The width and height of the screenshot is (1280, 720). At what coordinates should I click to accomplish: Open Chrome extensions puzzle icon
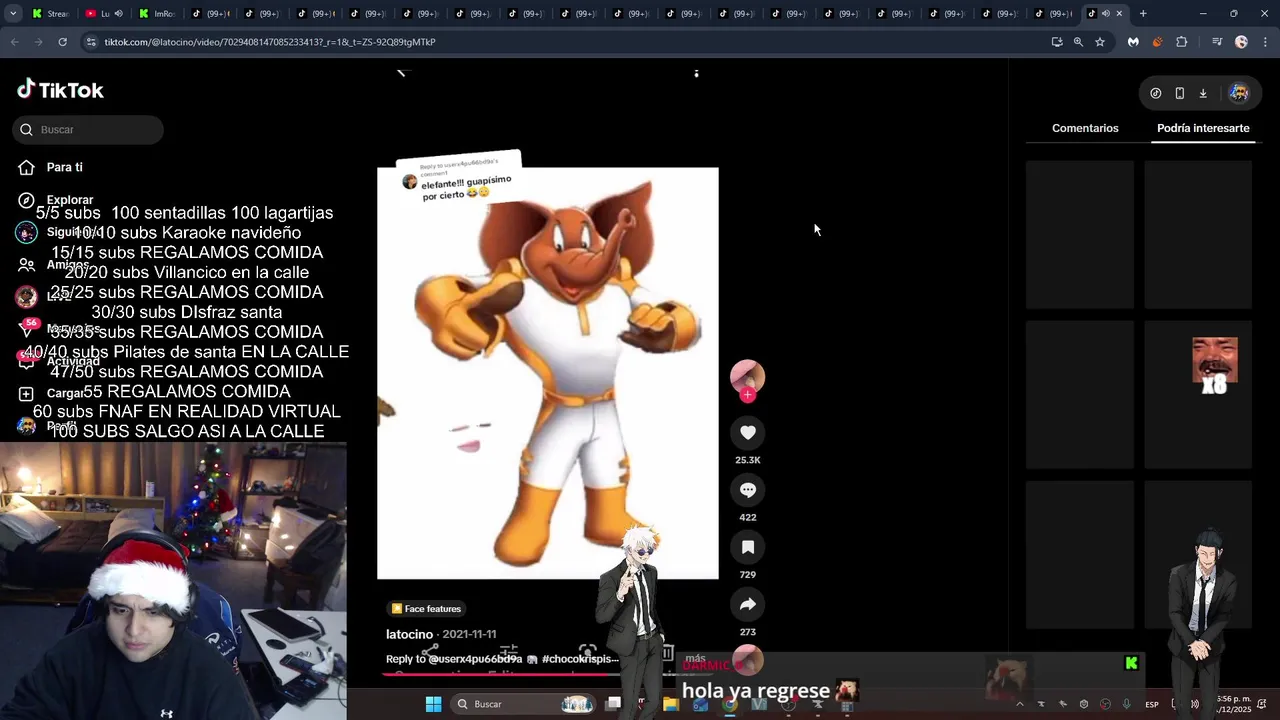1181,42
